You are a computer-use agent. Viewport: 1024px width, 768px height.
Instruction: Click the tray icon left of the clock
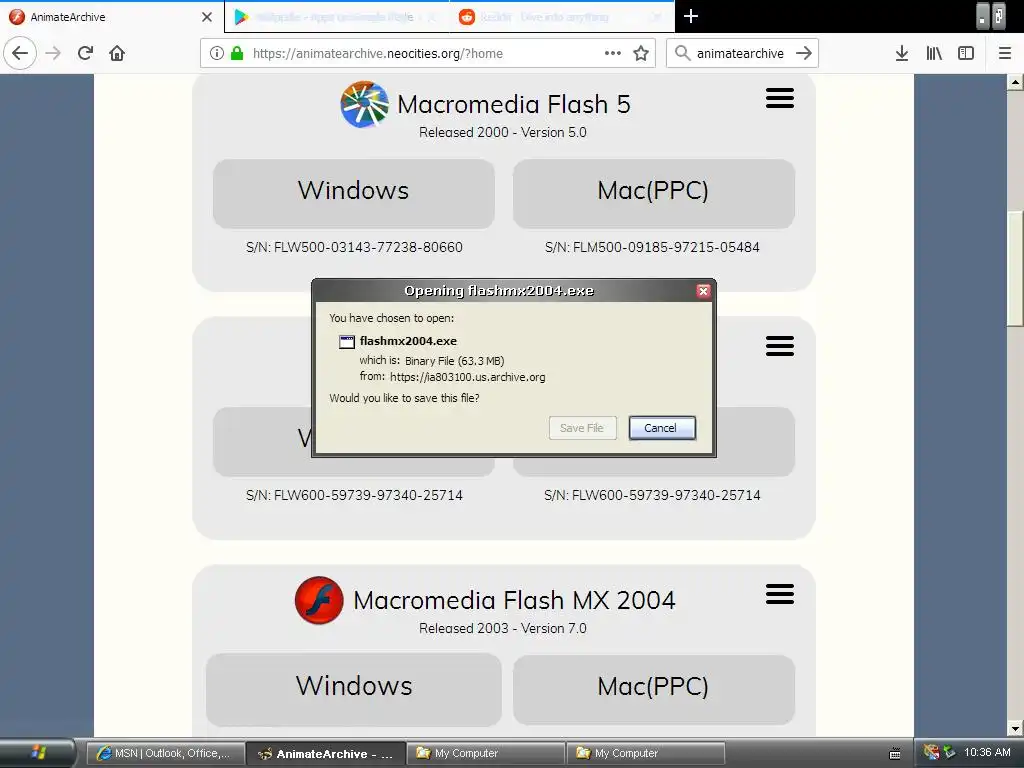(x=950, y=752)
